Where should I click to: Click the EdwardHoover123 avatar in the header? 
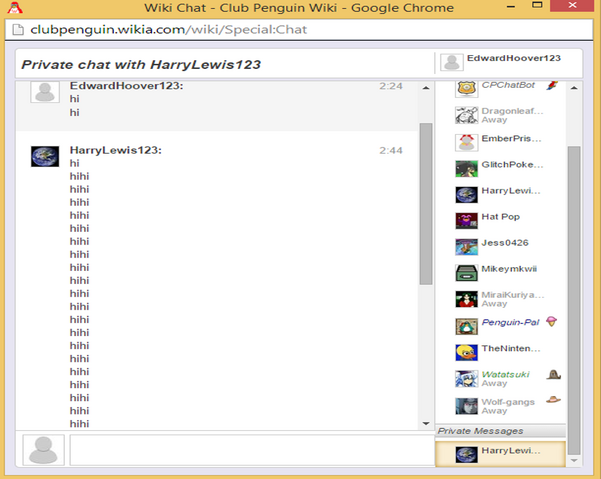[x=452, y=62]
